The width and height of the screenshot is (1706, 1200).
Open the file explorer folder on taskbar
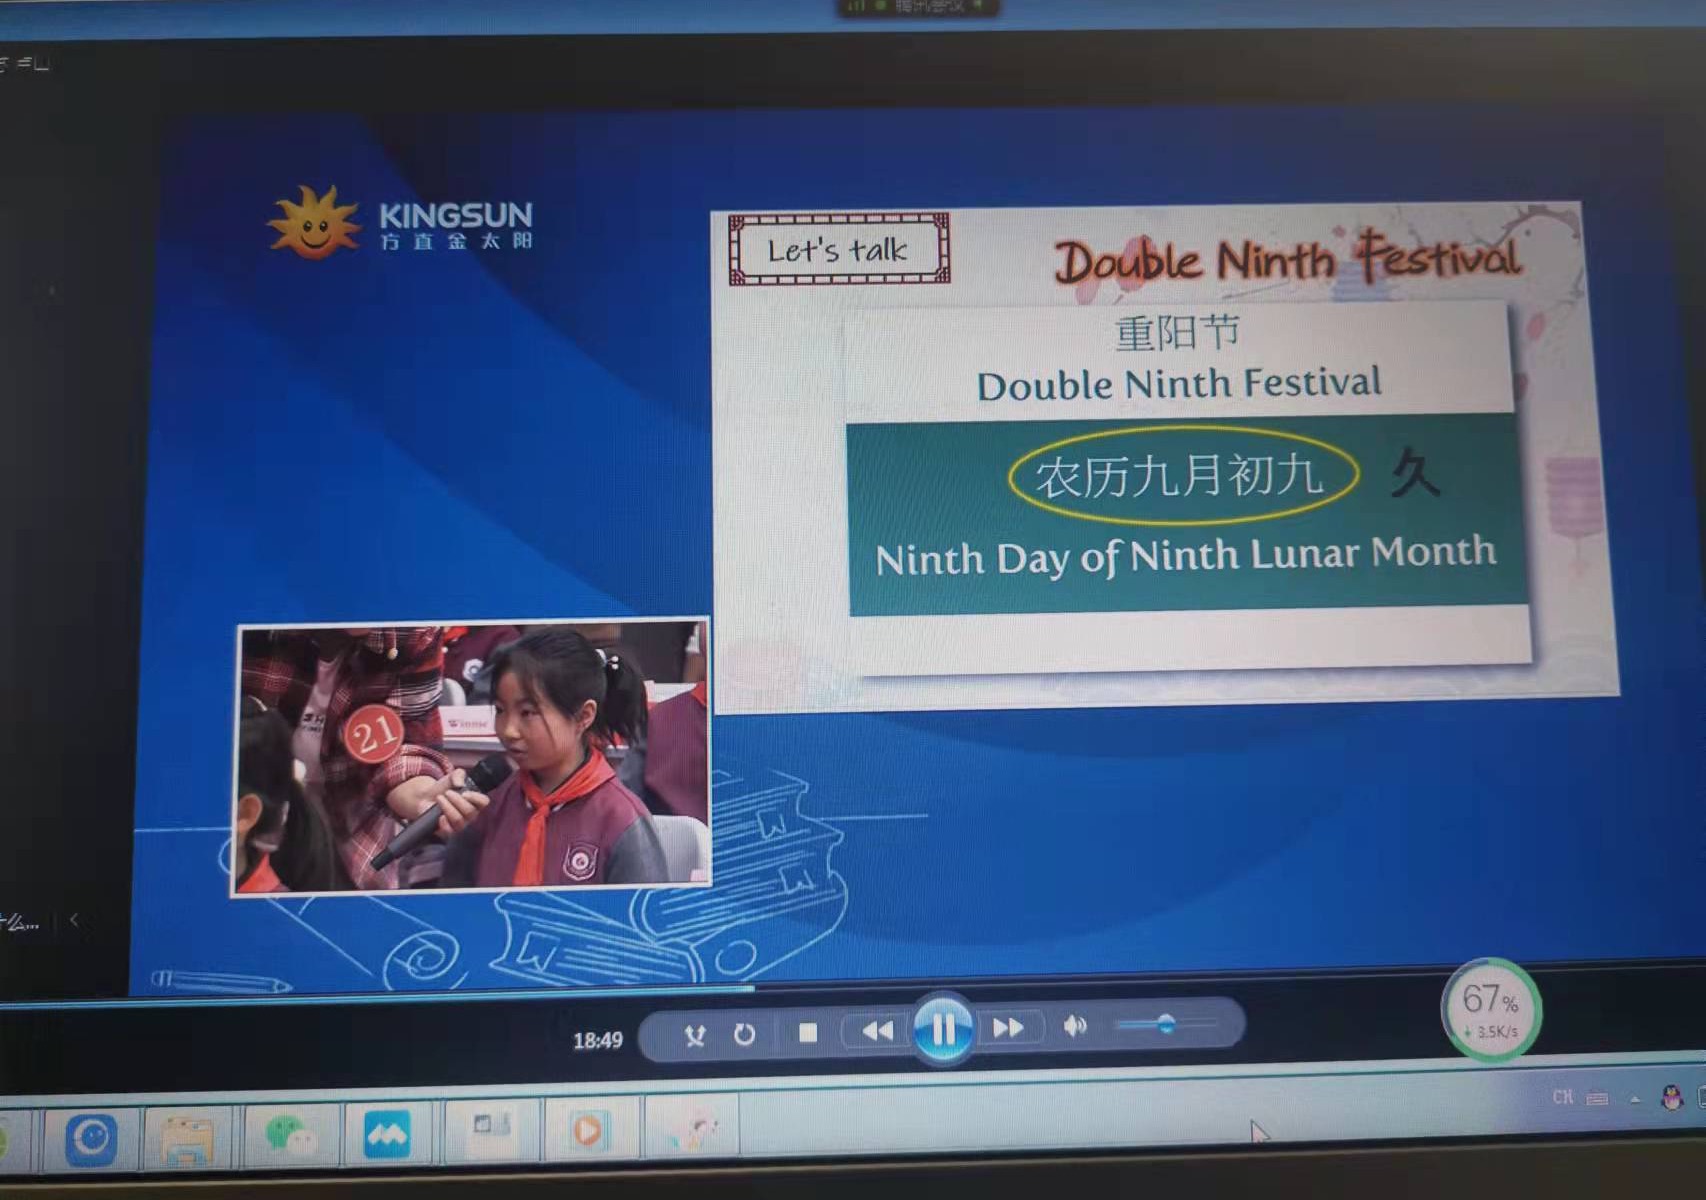click(x=187, y=1138)
